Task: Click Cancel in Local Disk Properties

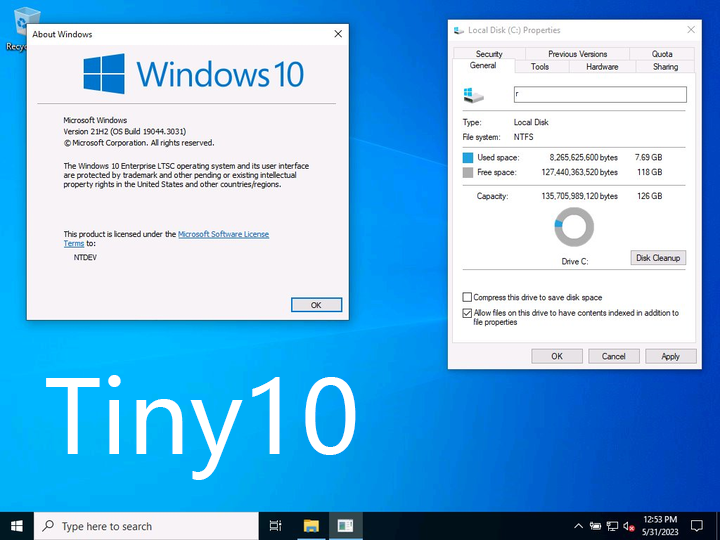Action: 613,356
